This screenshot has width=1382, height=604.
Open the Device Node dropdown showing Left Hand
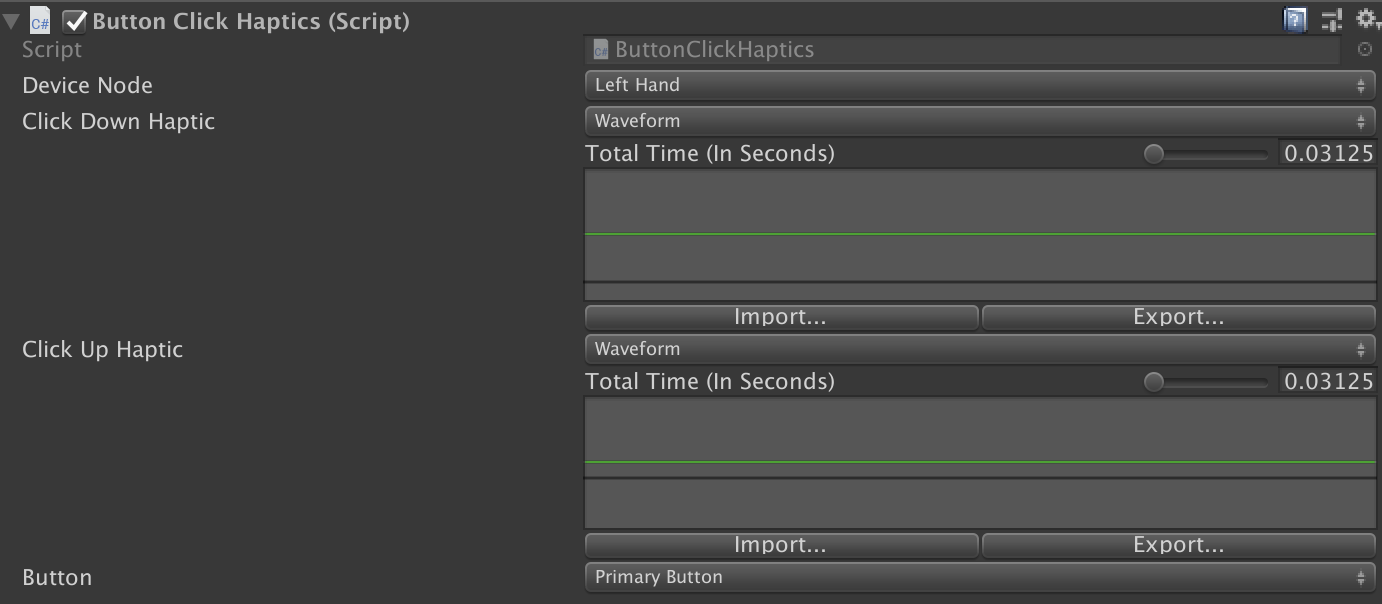(x=979, y=85)
